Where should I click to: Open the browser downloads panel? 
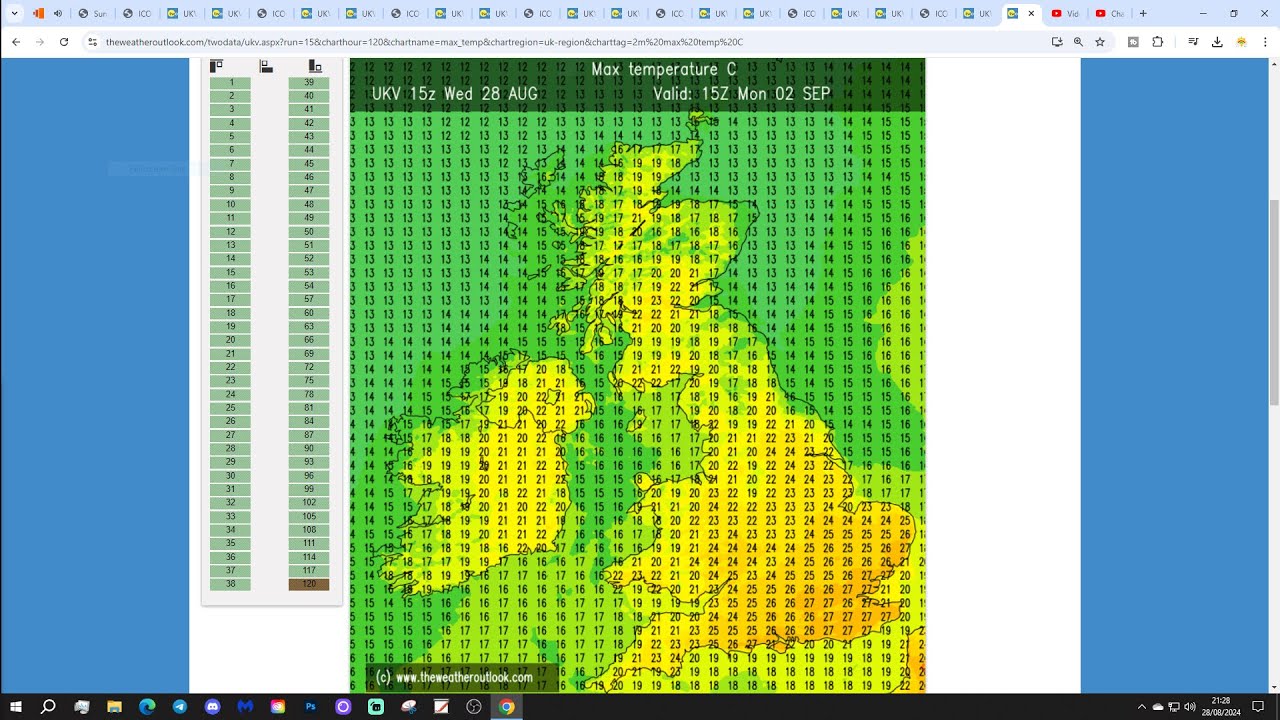(x=1217, y=42)
